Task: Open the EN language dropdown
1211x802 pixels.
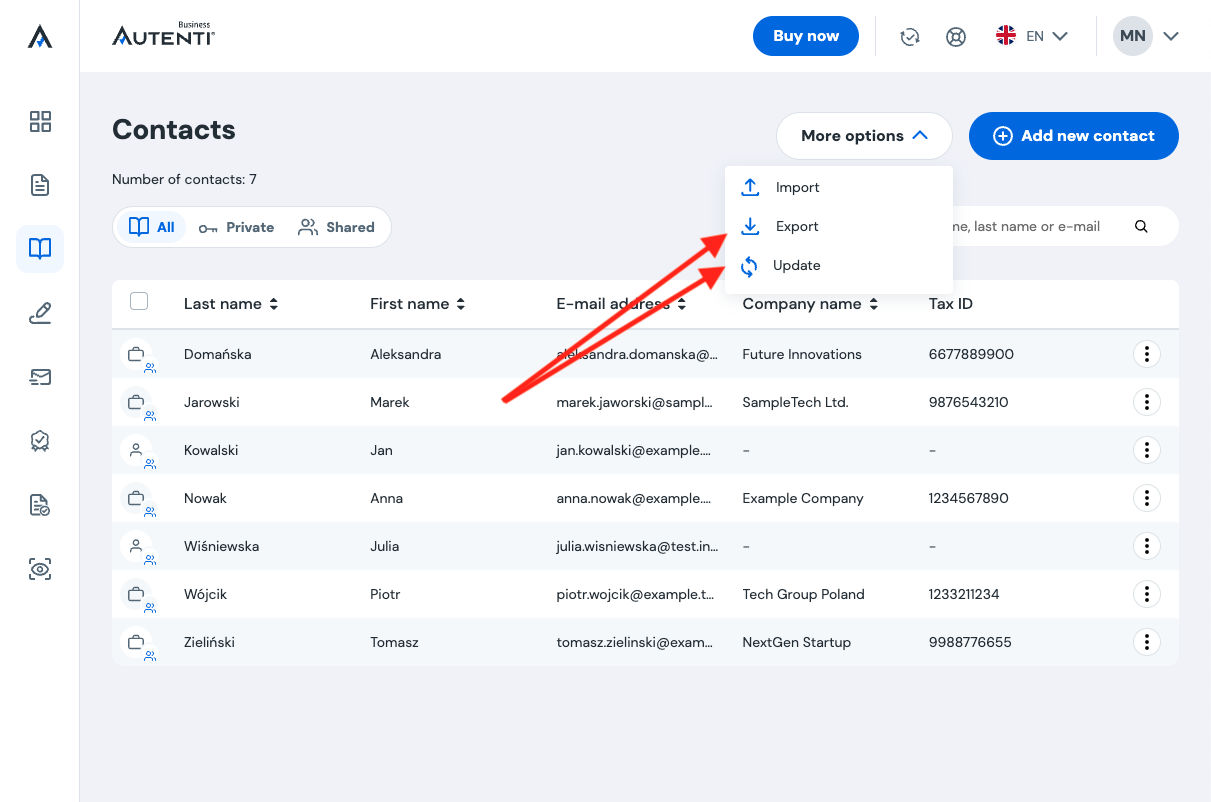Action: 1032,36
